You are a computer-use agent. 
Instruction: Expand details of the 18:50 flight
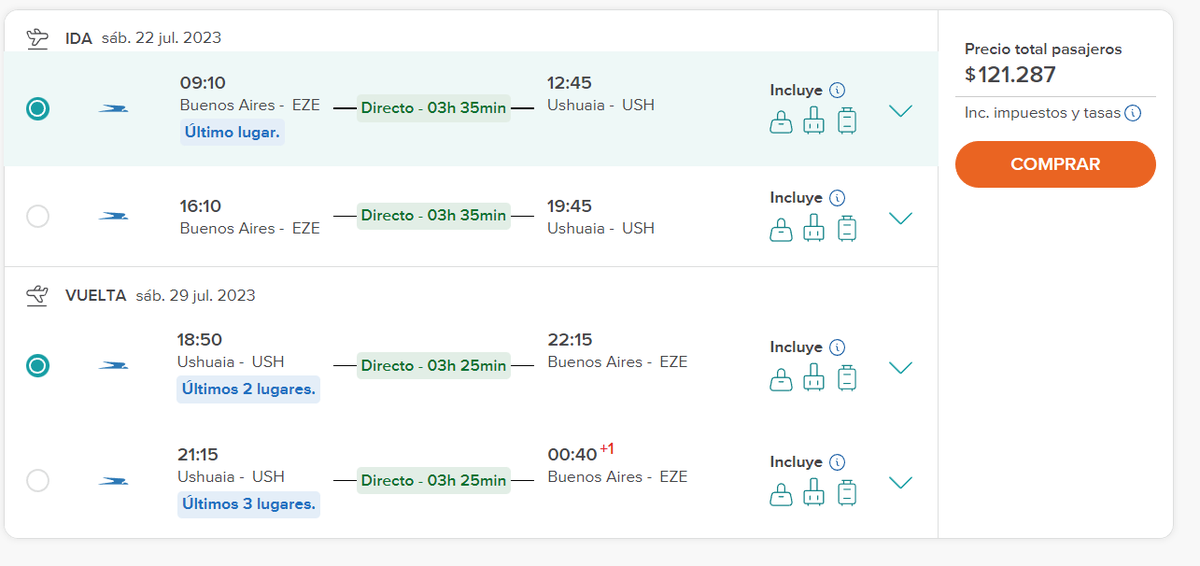901,367
